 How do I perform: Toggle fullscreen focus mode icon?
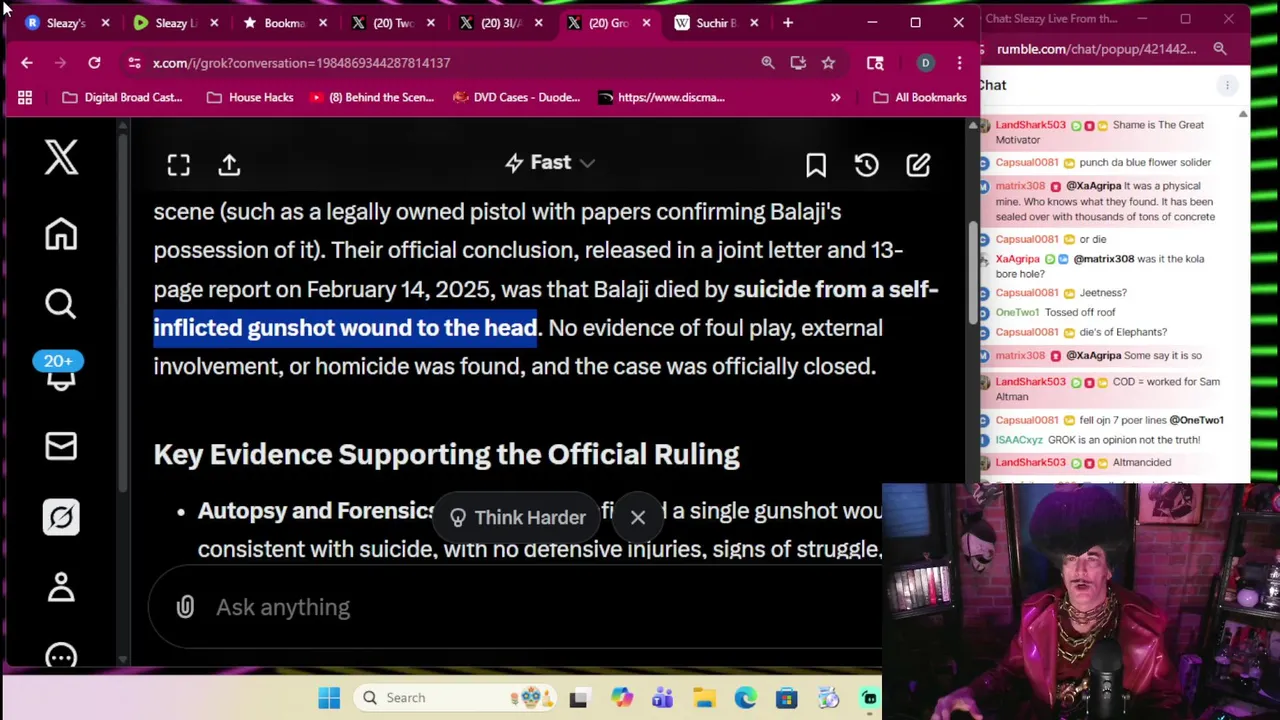[x=178, y=165]
